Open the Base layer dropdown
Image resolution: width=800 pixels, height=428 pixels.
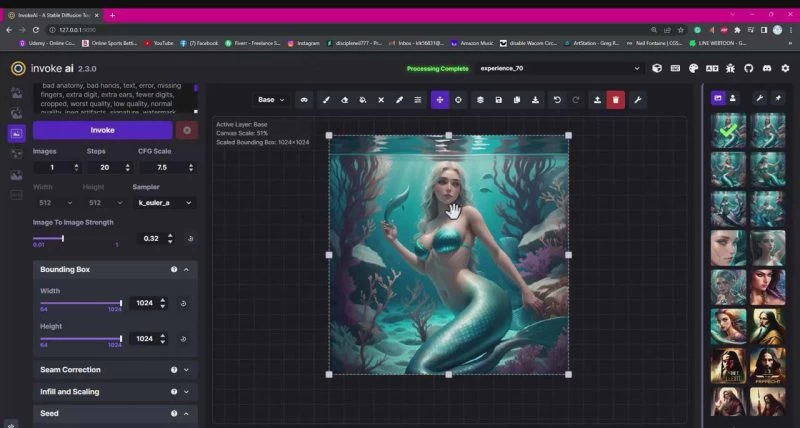coord(270,100)
